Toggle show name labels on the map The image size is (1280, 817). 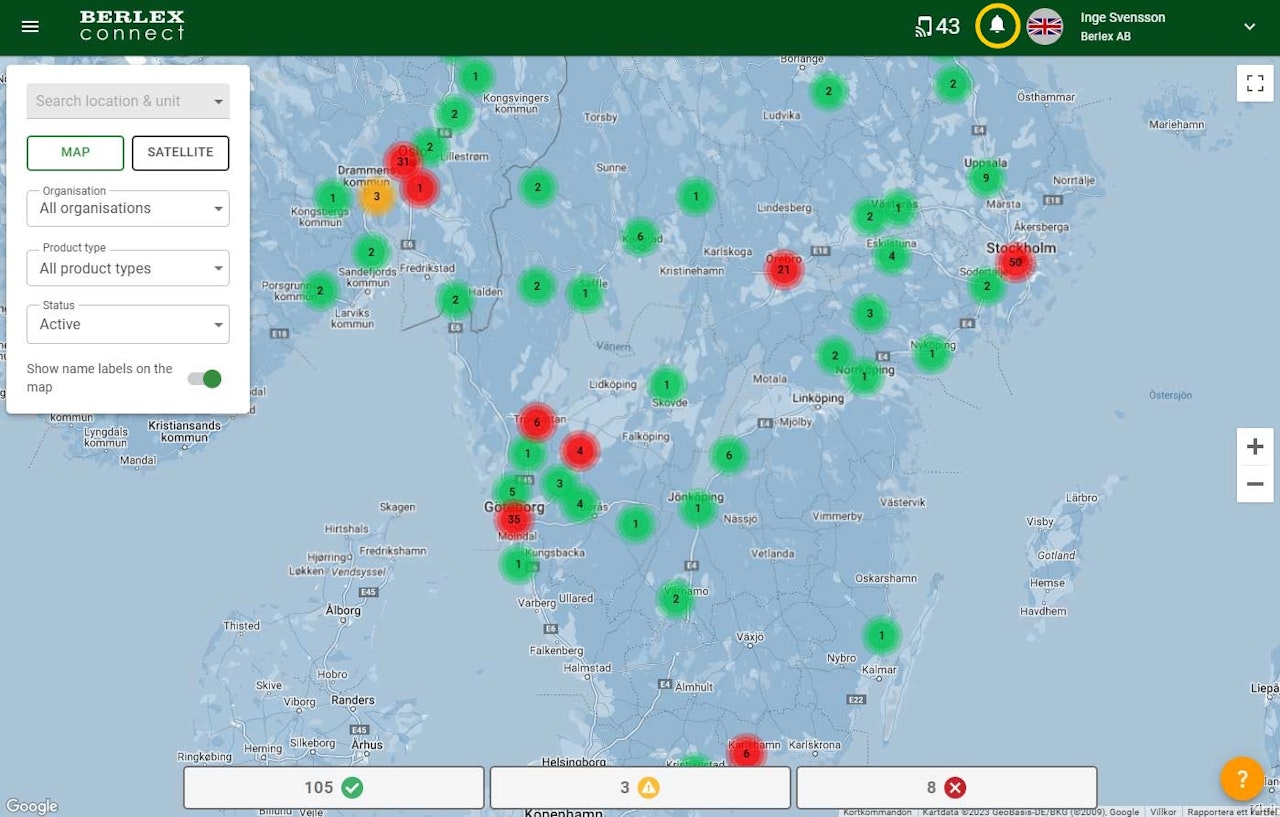pos(205,378)
